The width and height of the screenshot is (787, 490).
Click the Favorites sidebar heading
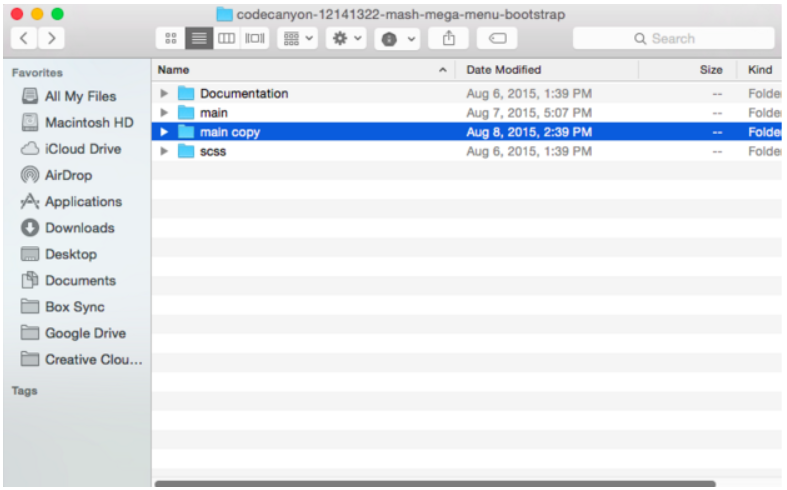click(37, 73)
